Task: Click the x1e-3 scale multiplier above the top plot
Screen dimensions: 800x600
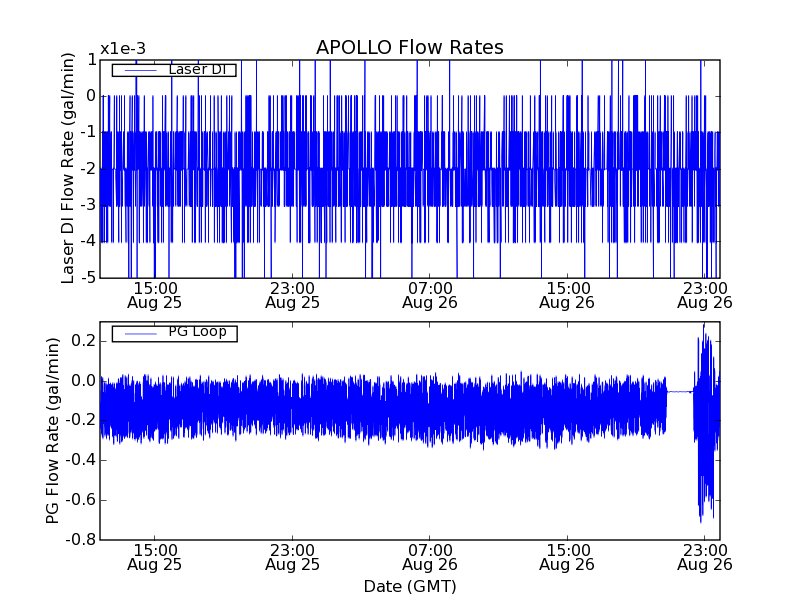Action: point(123,49)
